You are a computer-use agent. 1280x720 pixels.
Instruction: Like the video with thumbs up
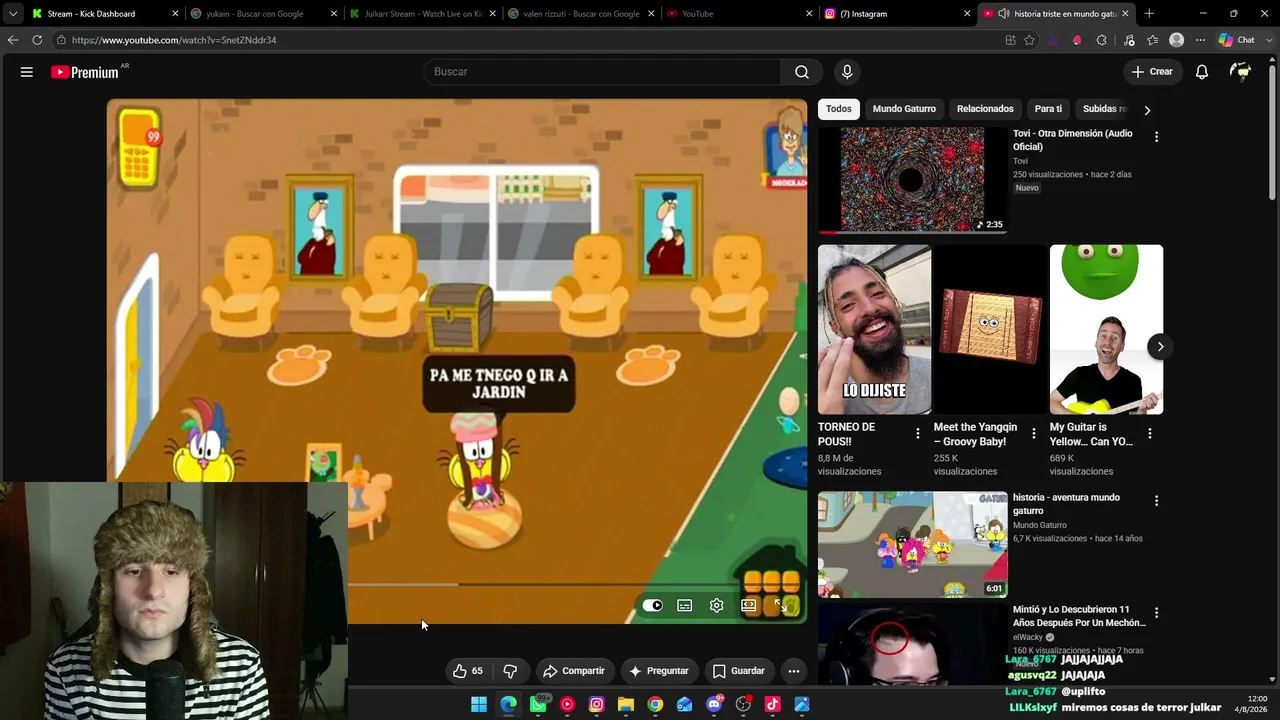click(x=467, y=671)
